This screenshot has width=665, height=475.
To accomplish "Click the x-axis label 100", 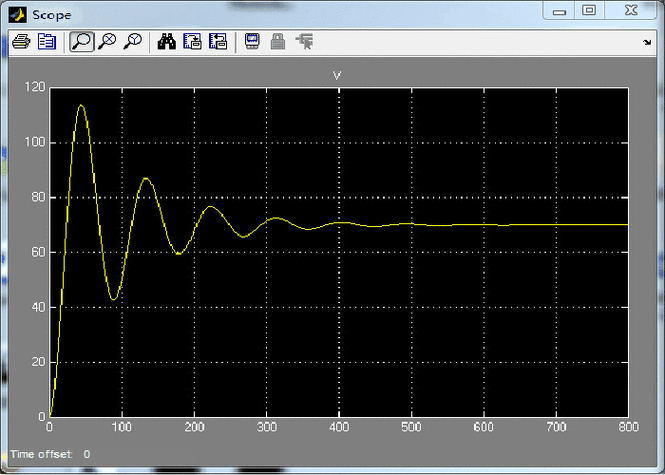I will 122,427.
